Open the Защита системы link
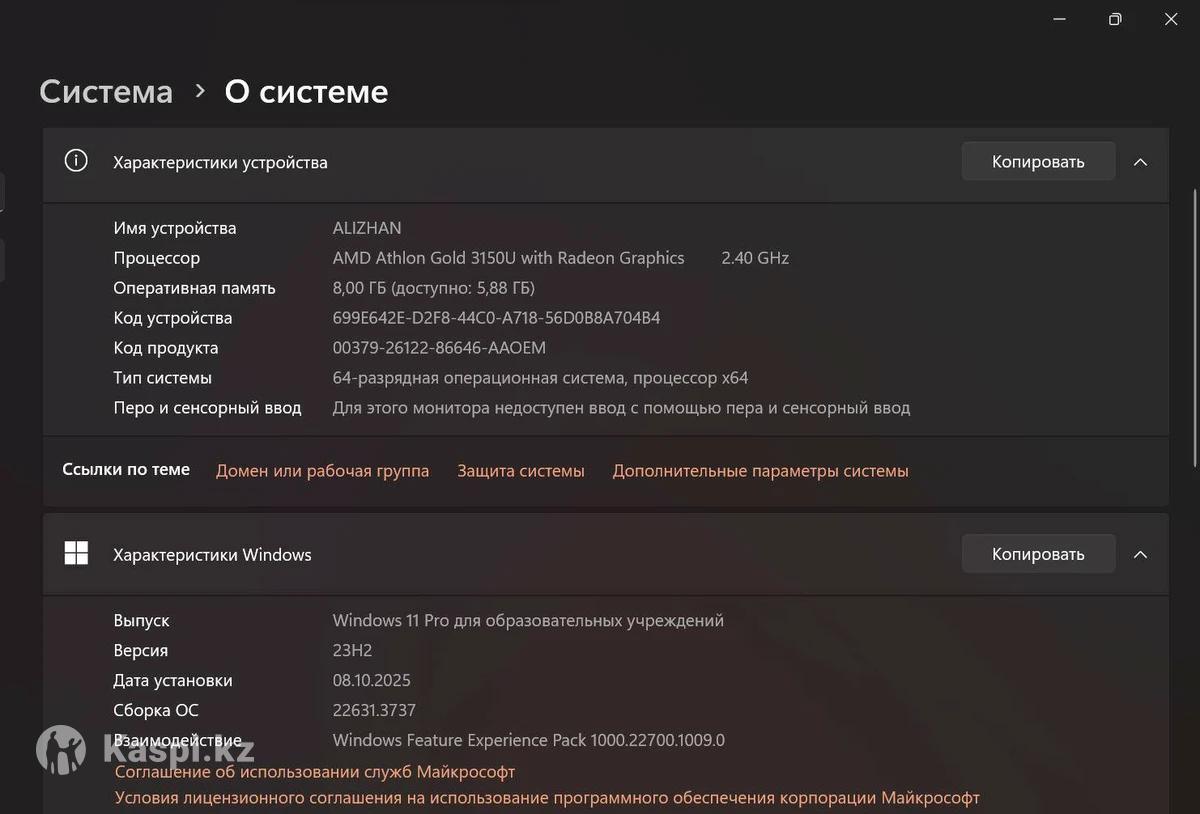1200x814 pixels. pyautogui.click(x=520, y=471)
